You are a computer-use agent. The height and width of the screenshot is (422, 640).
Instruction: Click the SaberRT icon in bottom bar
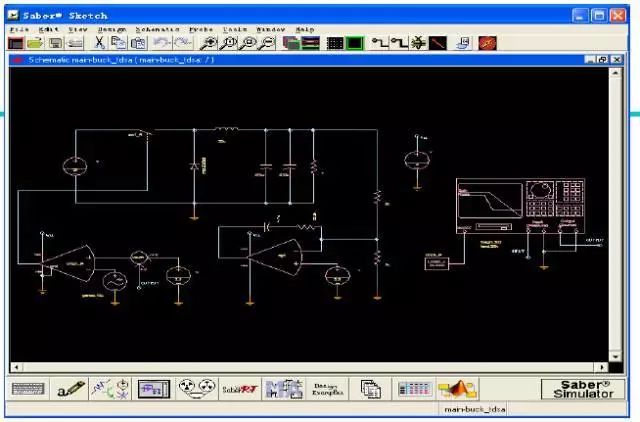click(240, 389)
